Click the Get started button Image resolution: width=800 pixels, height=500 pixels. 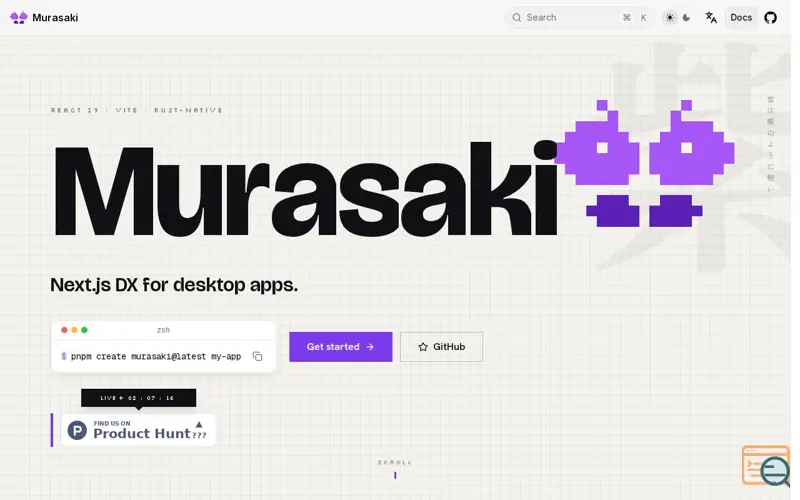[340, 346]
